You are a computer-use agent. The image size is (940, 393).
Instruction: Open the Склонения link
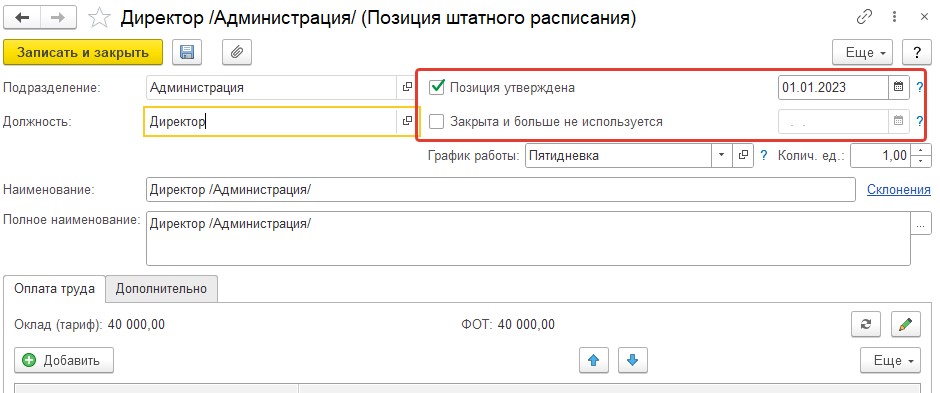(x=899, y=189)
